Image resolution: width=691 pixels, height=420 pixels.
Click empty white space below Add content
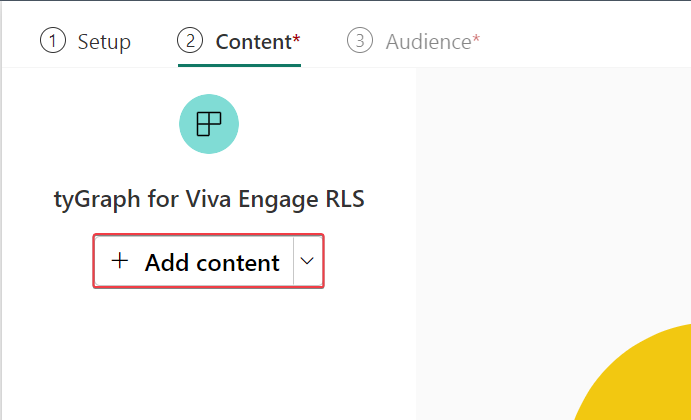pyautogui.click(x=208, y=350)
